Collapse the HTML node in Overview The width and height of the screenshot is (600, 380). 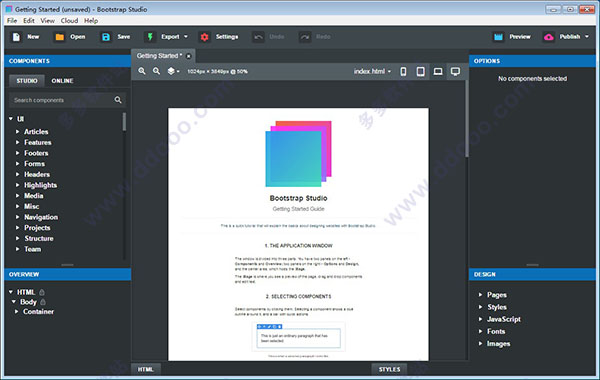(11, 292)
